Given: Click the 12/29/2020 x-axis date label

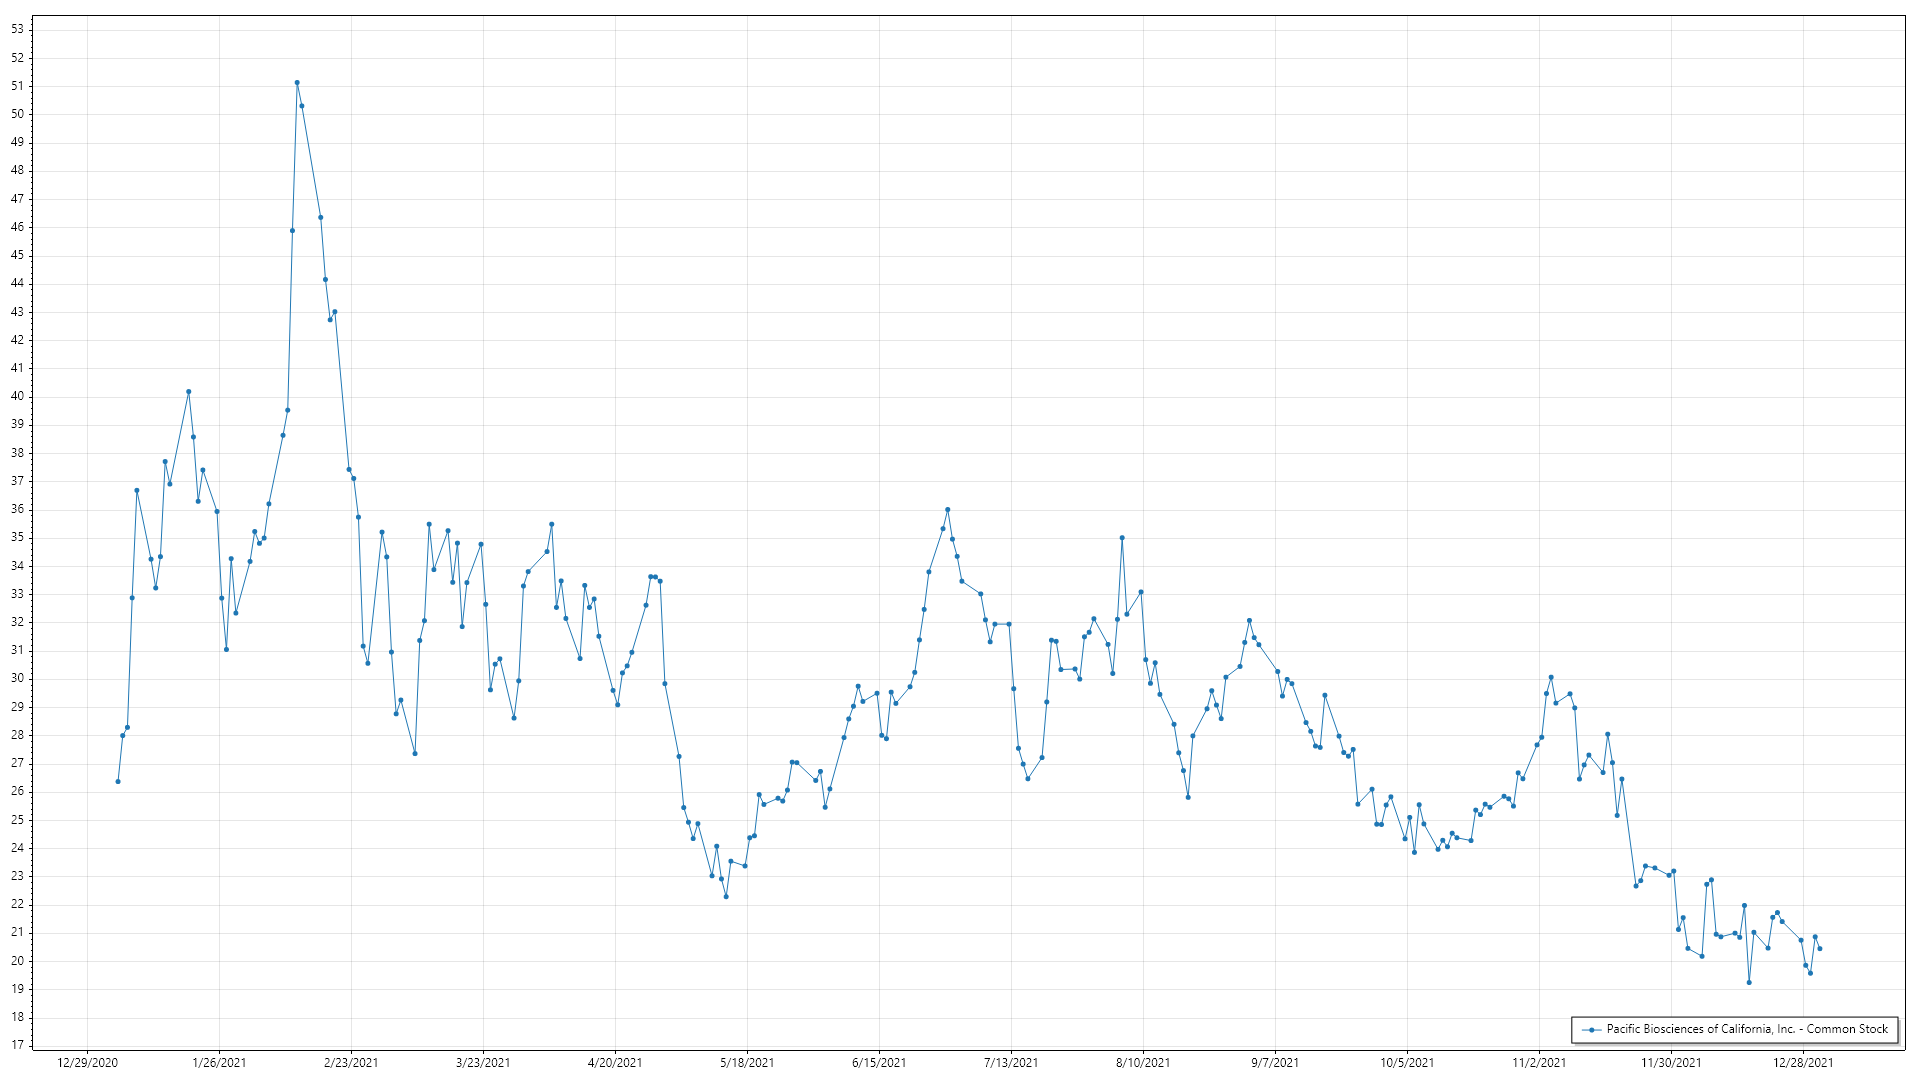Looking at the screenshot, I should [x=87, y=1063].
